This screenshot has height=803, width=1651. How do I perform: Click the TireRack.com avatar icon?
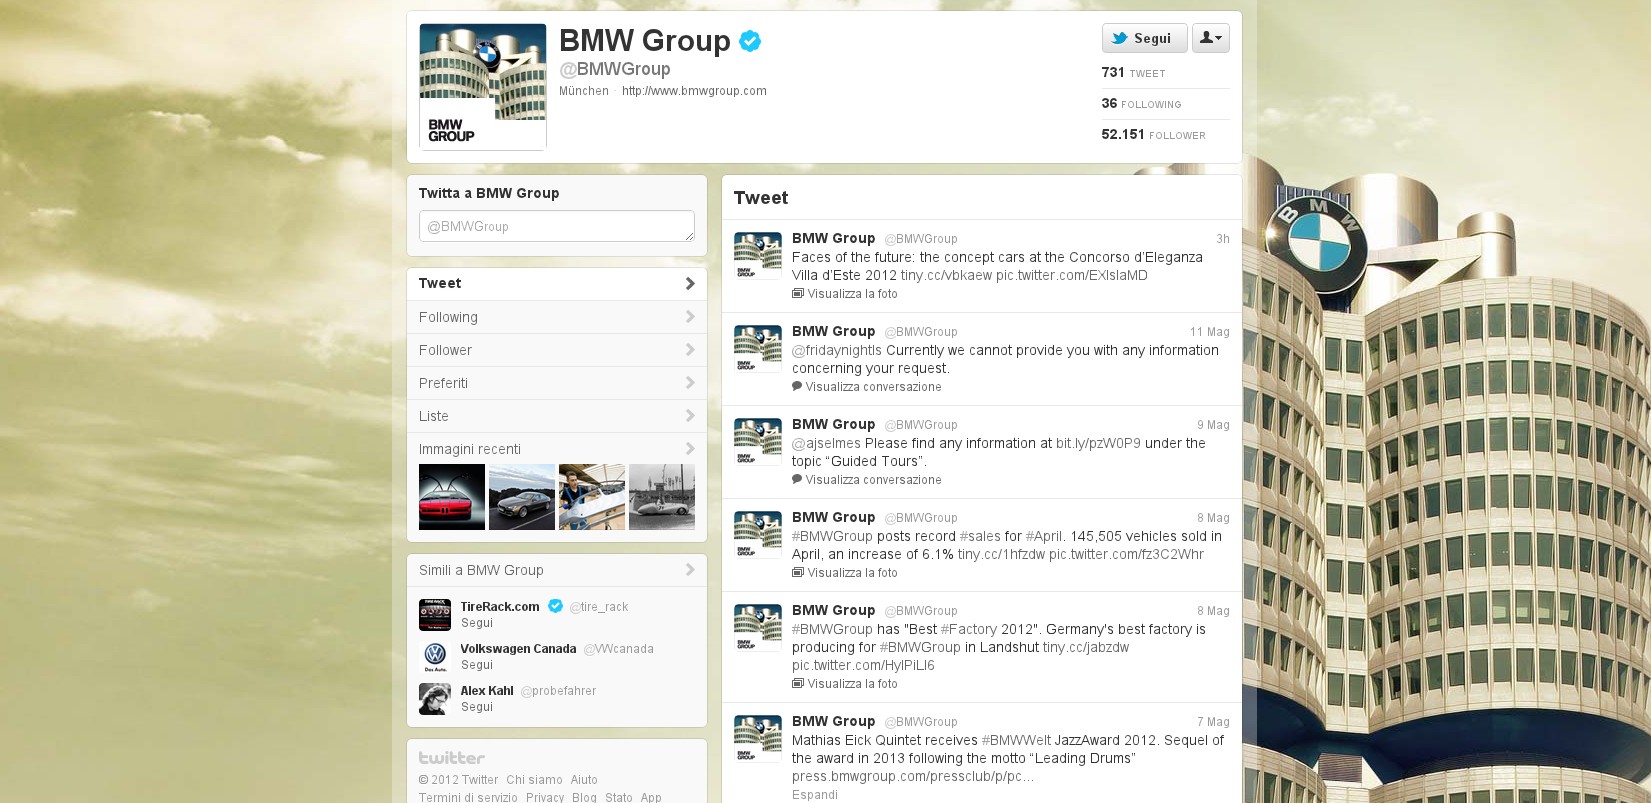(435, 615)
